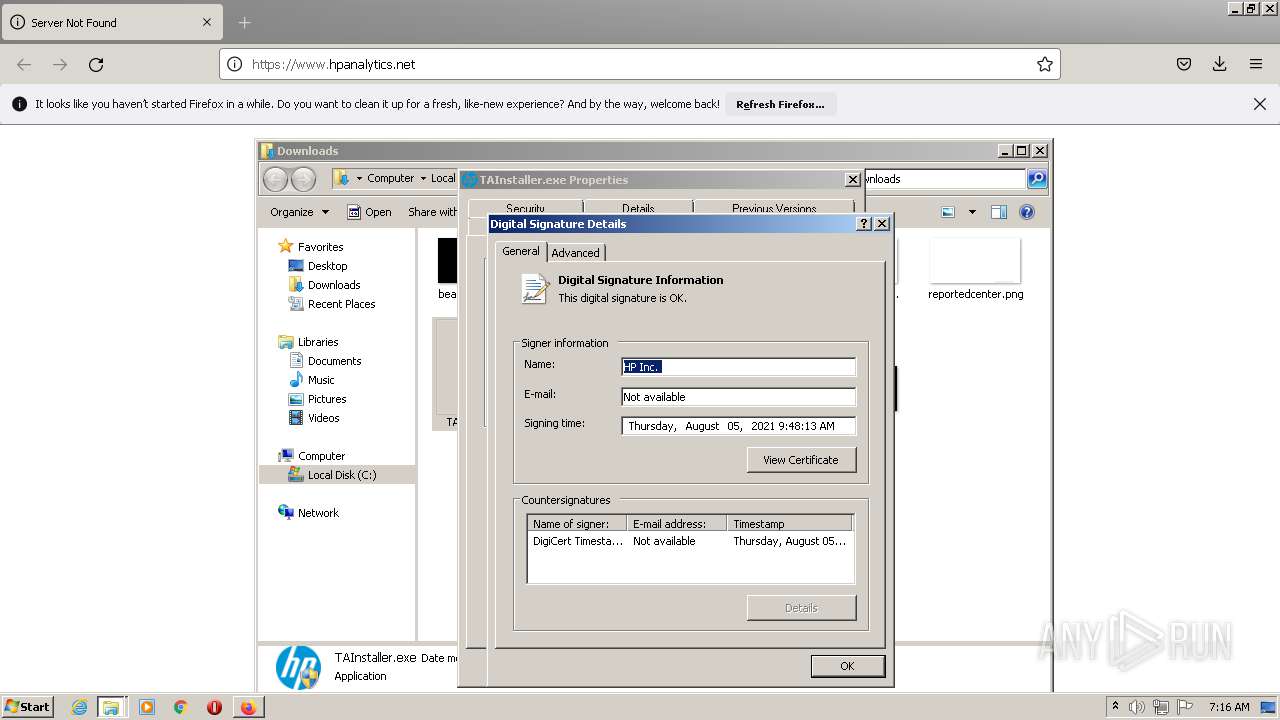
Task: Click the dialog Help question mark button
Action: pyautogui.click(x=865, y=224)
